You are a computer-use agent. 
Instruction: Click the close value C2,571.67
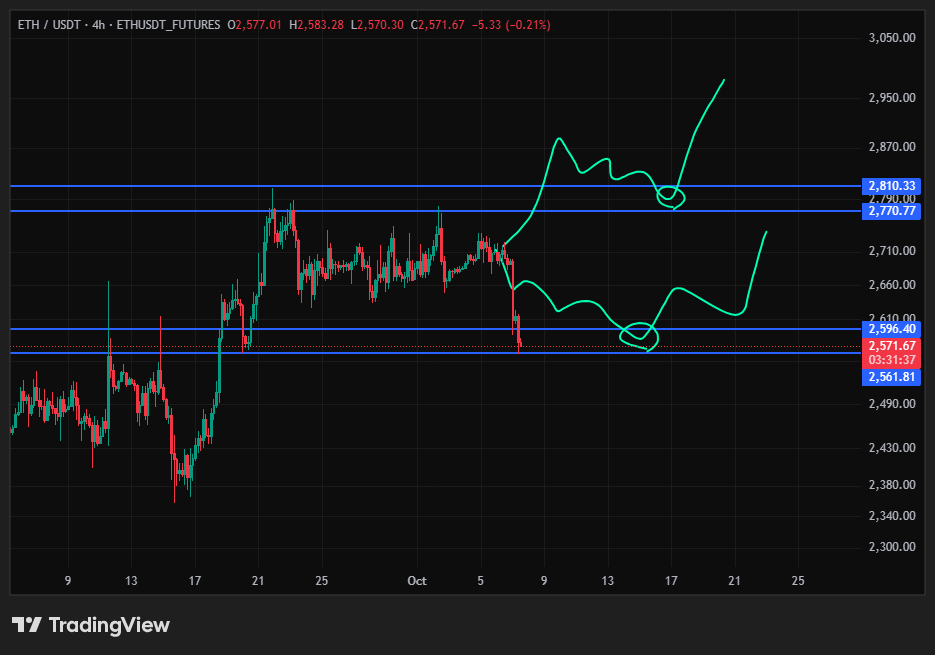click(x=437, y=25)
